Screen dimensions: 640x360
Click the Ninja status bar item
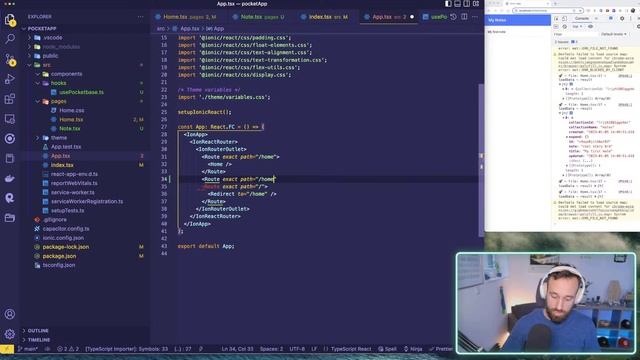pyautogui.click(x=413, y=349)
